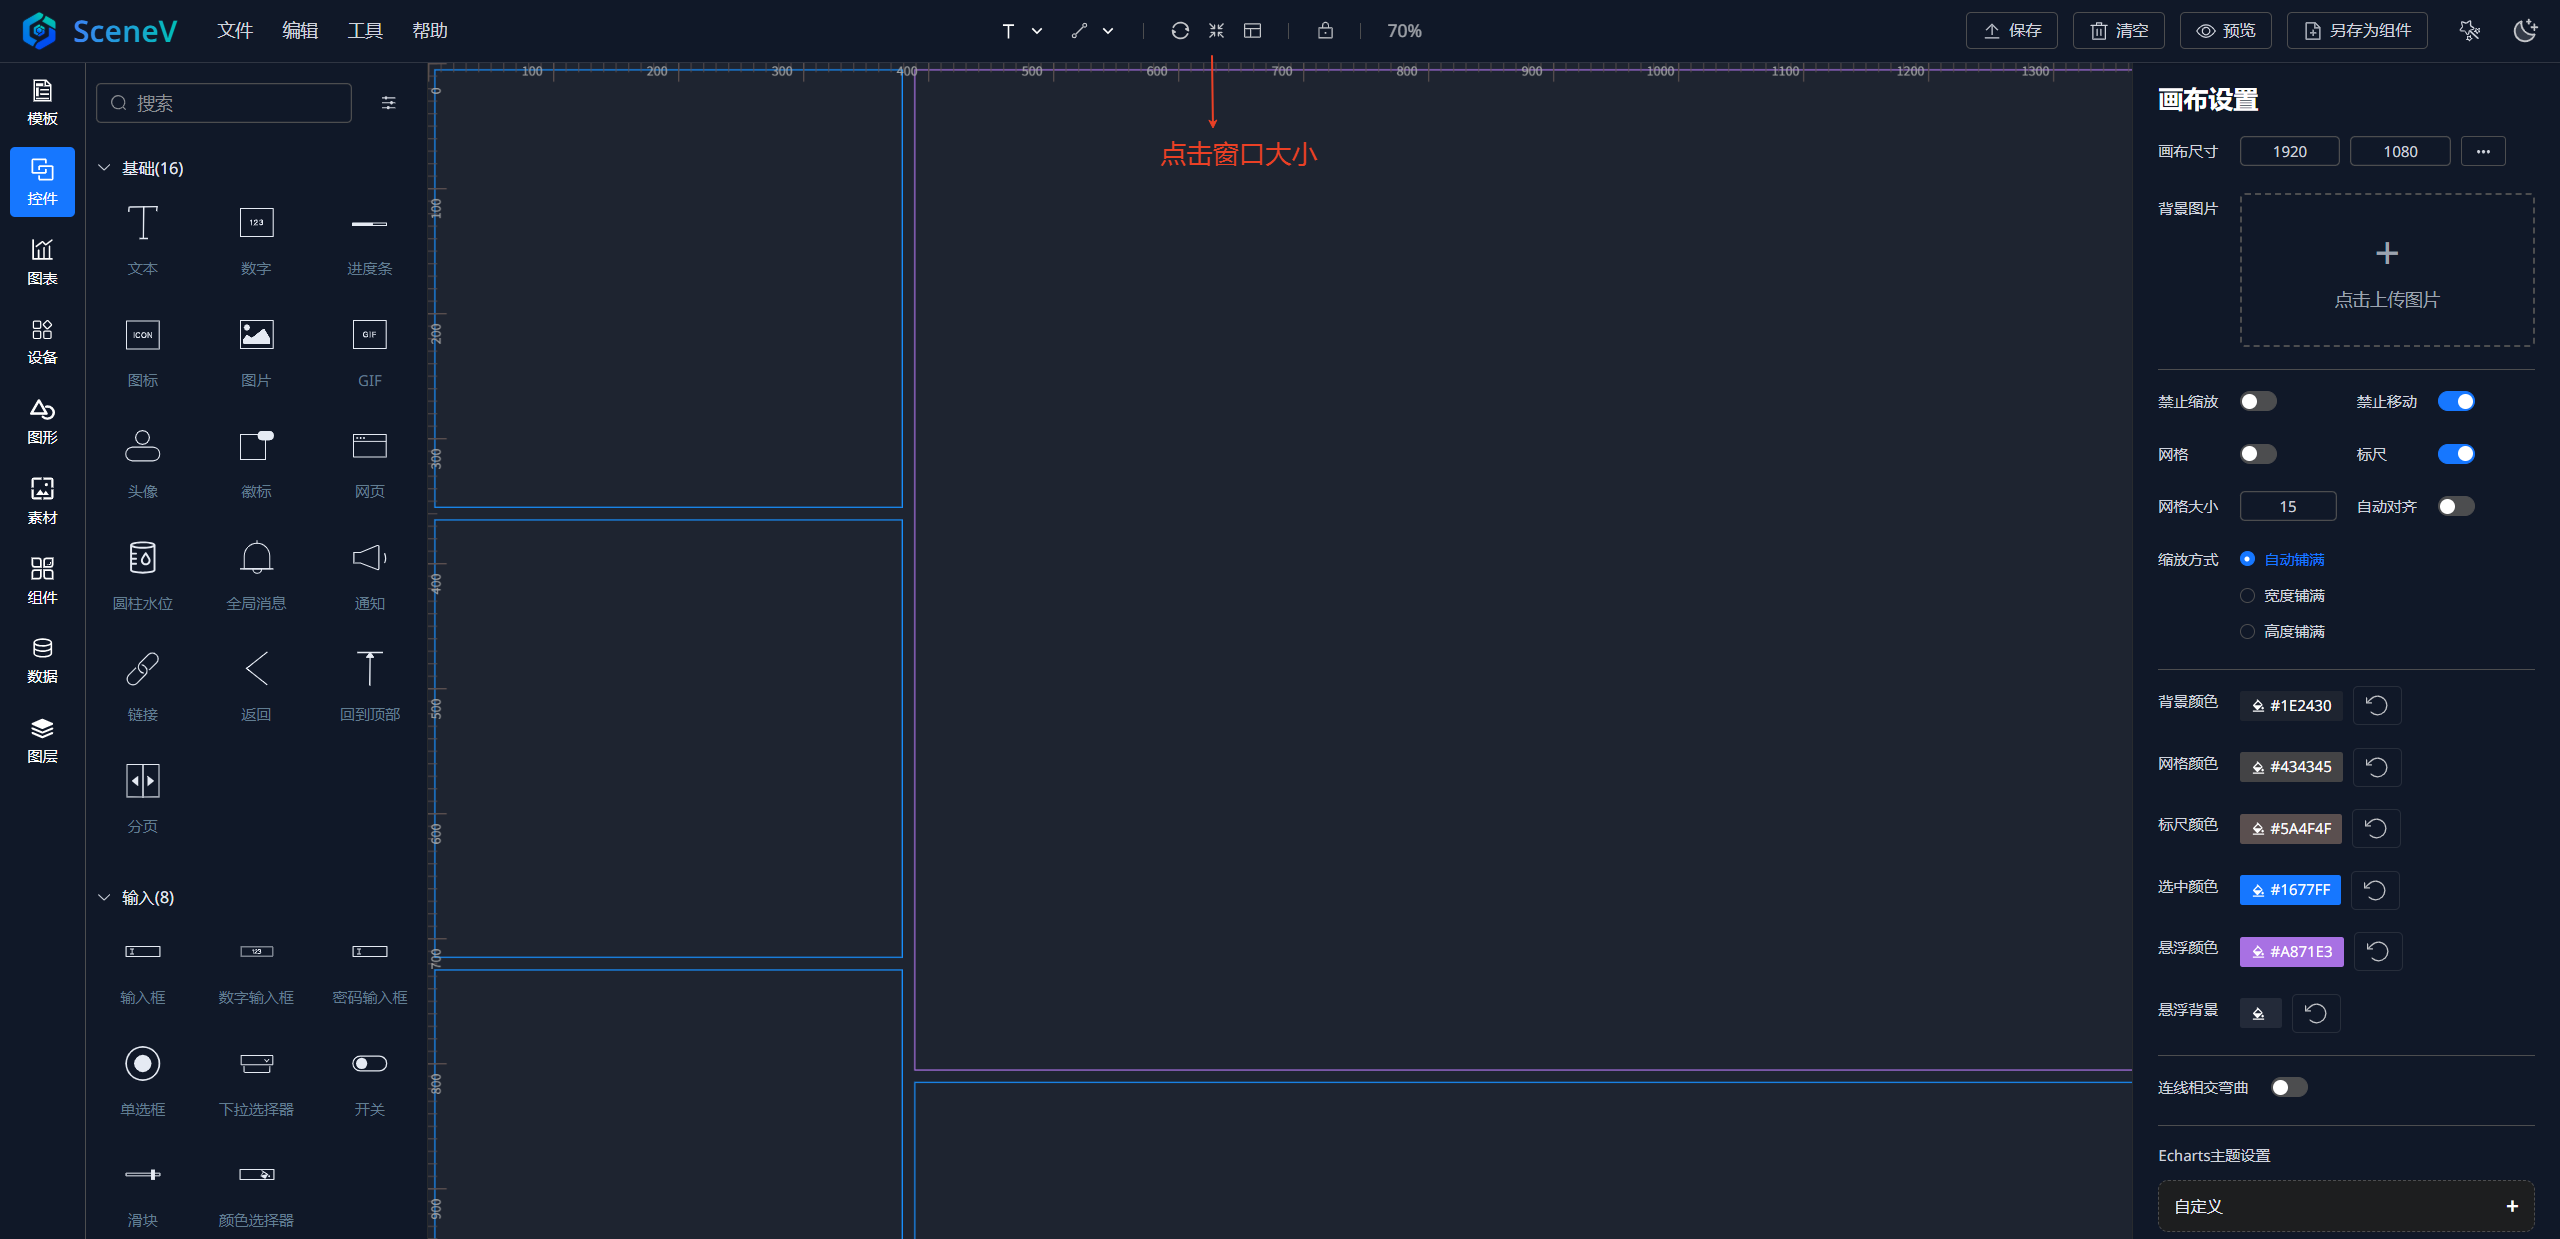Click the lock icon in top toolbar
The height and width of the screenshot is (1239, 2560).
click(x=1325, y=31)
